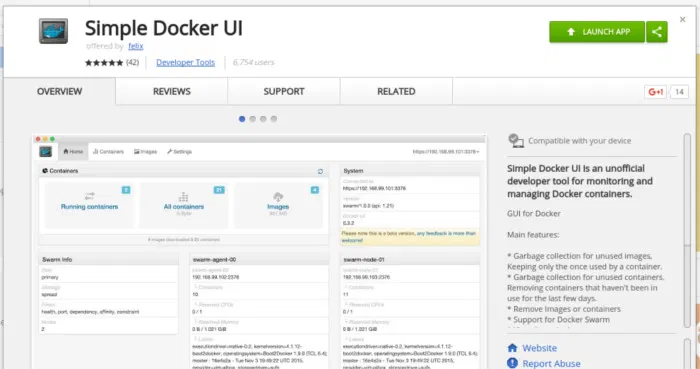The width and height of the screenshot is (700, 369).
Task: Switch to the OVERVIEW tab
Action: [59, 91]
